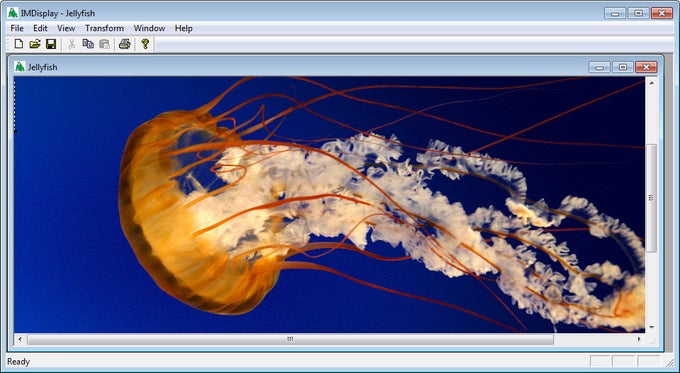Open a file with the folder icon
680x373 pixels.
point(35,44)
